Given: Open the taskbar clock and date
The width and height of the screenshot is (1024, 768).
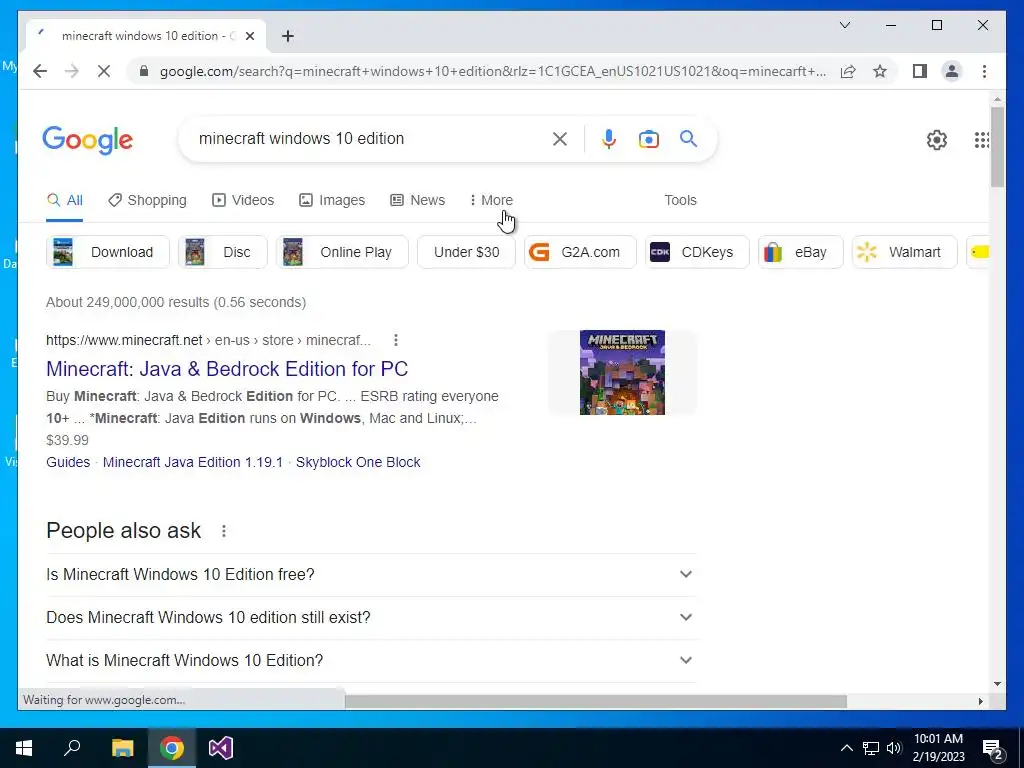Looking at the screenshot, I should [938, 748].
